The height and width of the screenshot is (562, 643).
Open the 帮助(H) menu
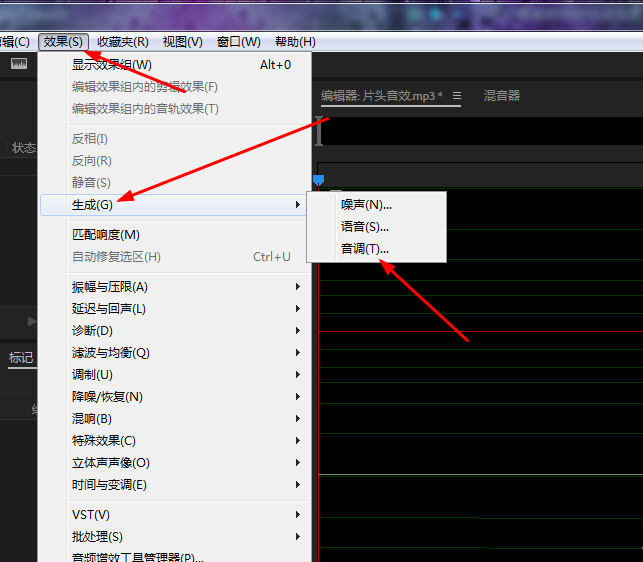pos(295,42)
